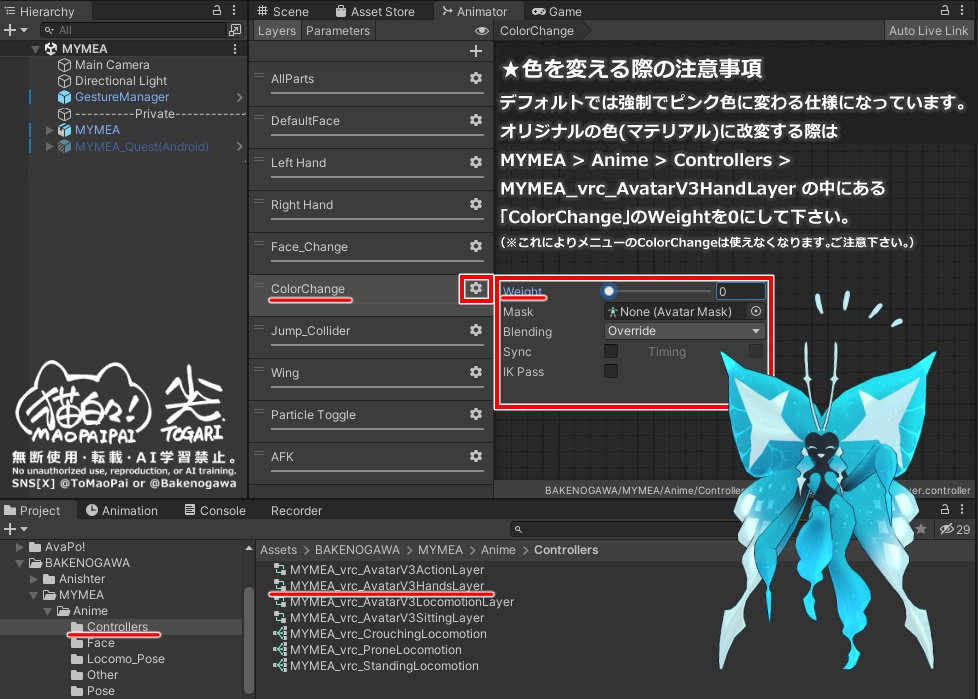Screen dimensions: 978x699
Task: Click Anime in the asset breadcrumb path
Action: [498, 550]
